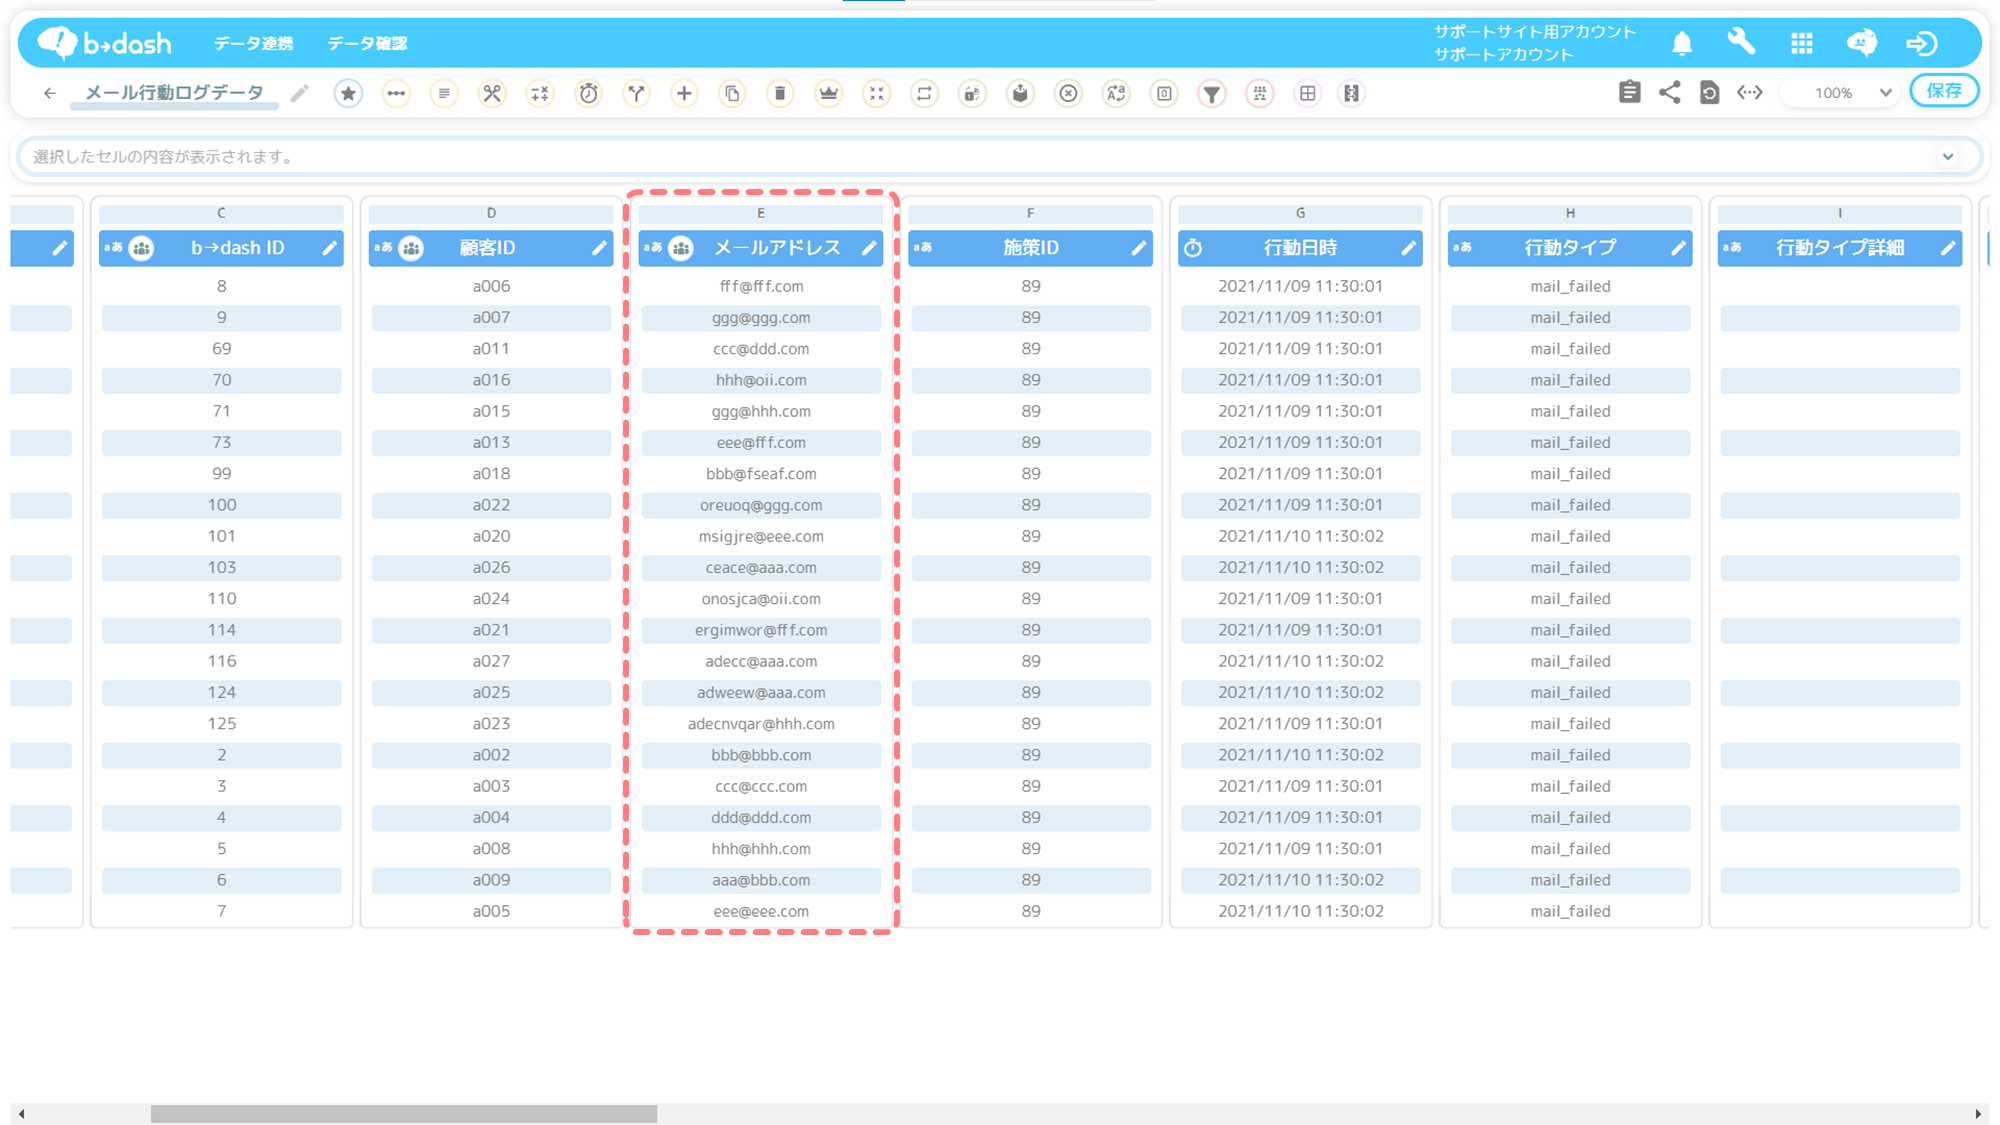Click the column width arrows icon
The height and width of the screenshot is (1125, 2000).
click(x=1749, y=92)
